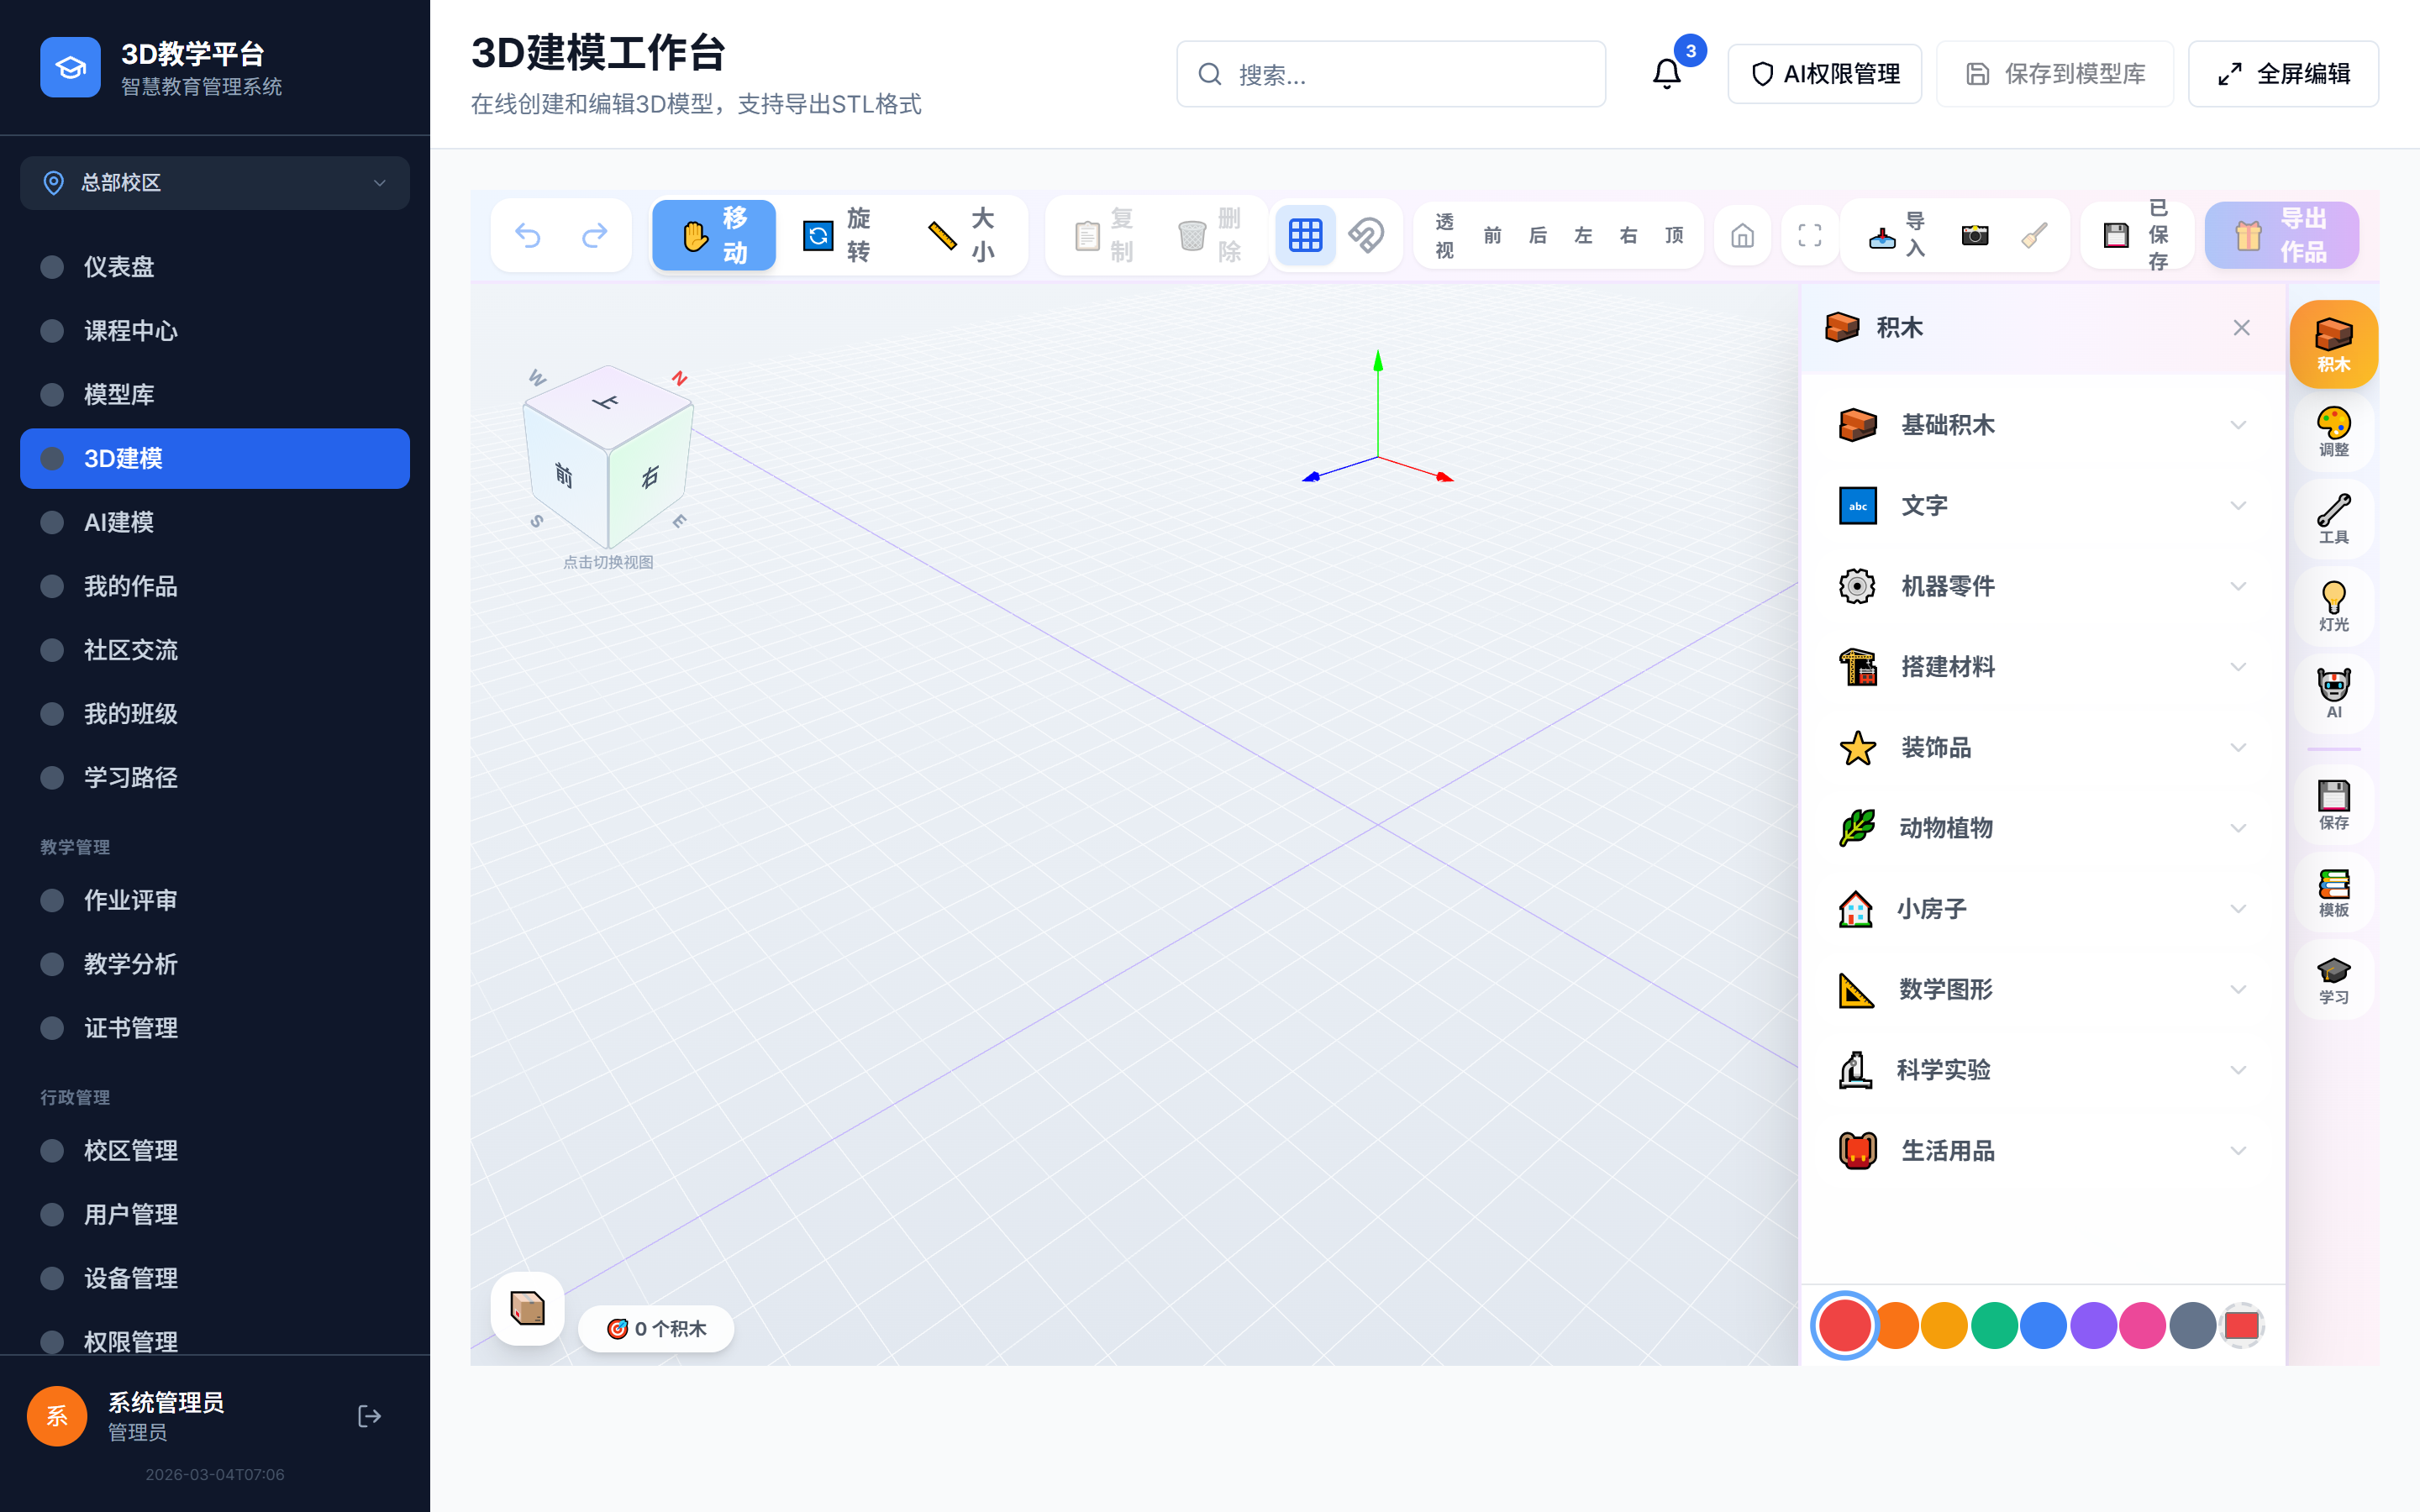
Task: Take a screenshot with the camera icon
Action: pos(1974,235)
